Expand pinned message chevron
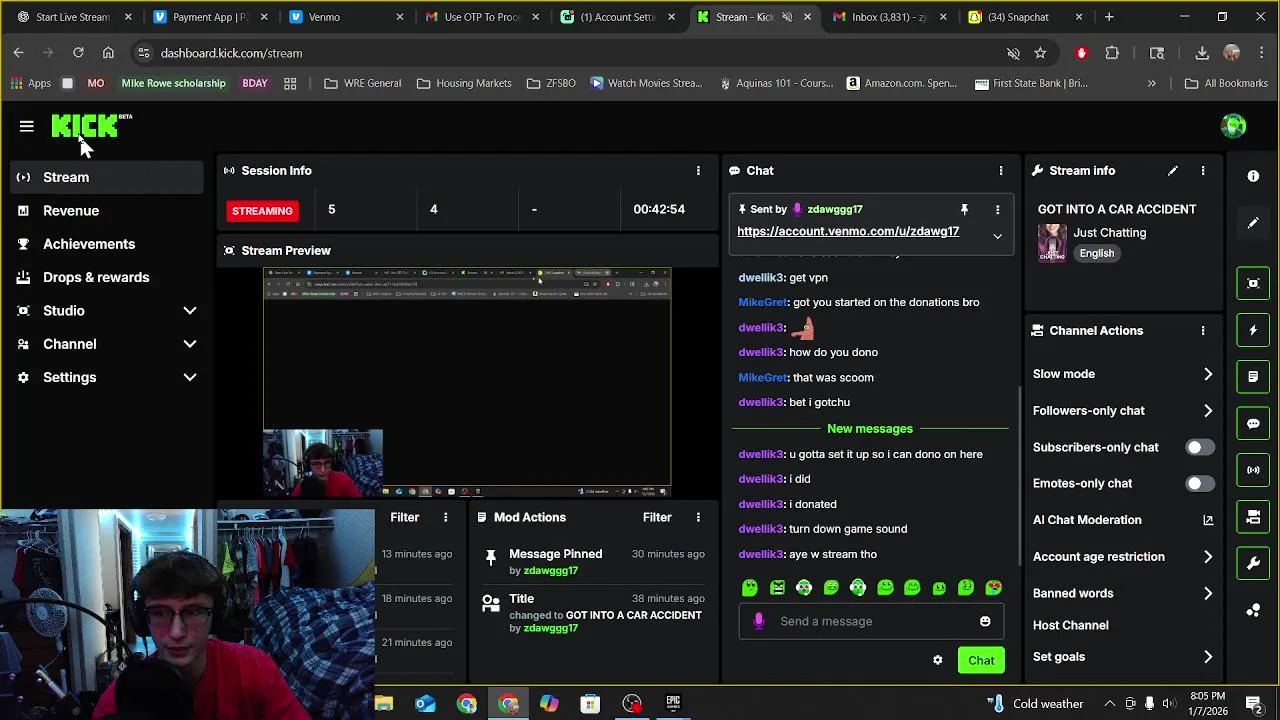1280x720 pixels. pos(997,236)
